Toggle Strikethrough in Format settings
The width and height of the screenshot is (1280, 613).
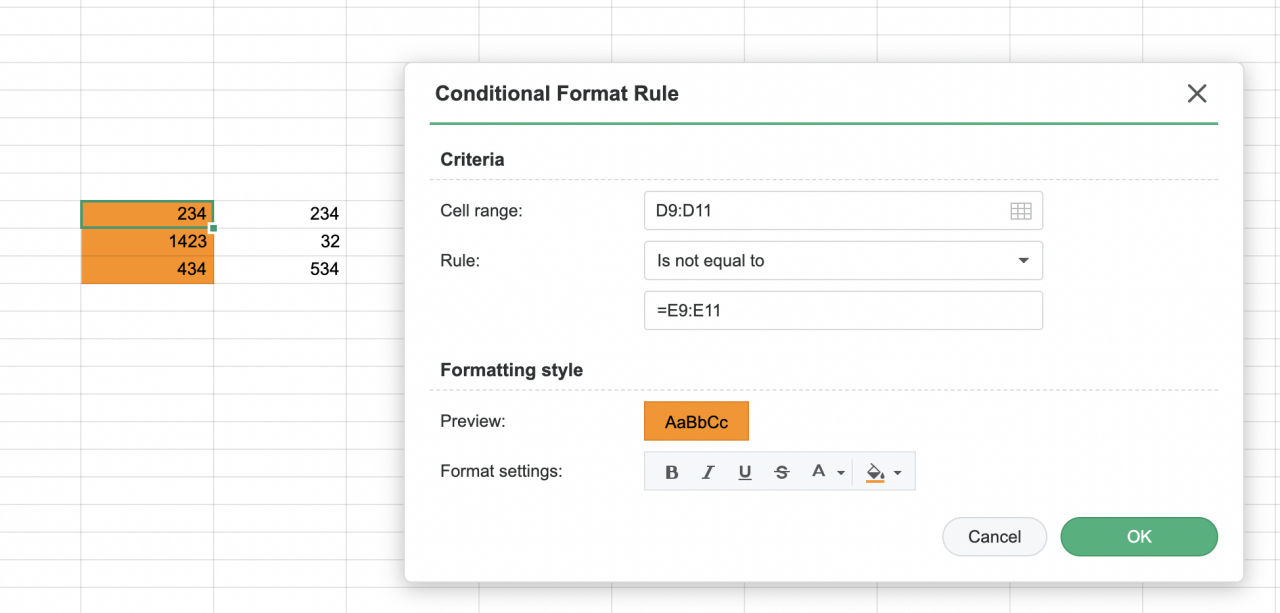782,472
